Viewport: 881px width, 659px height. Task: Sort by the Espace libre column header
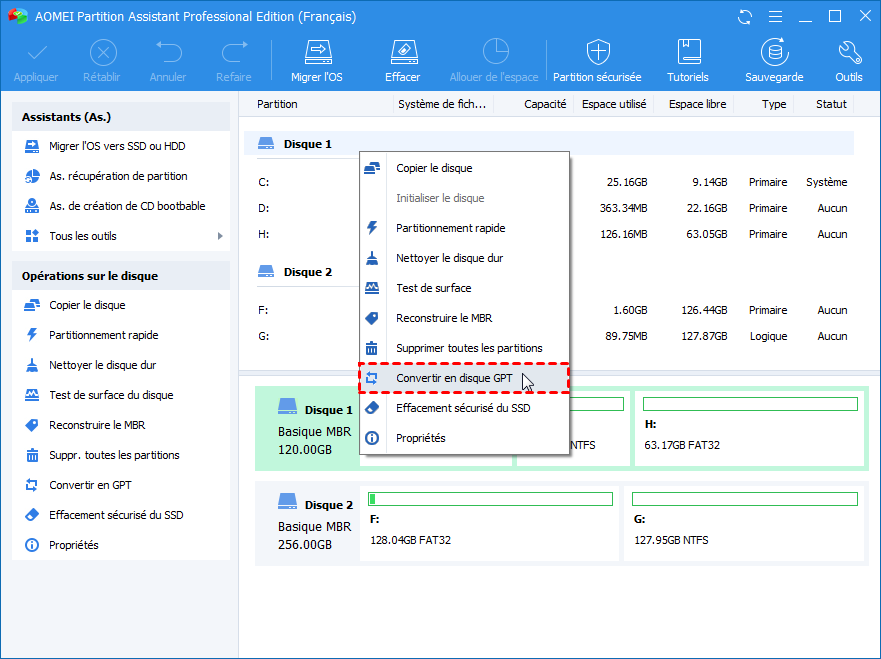697,104
